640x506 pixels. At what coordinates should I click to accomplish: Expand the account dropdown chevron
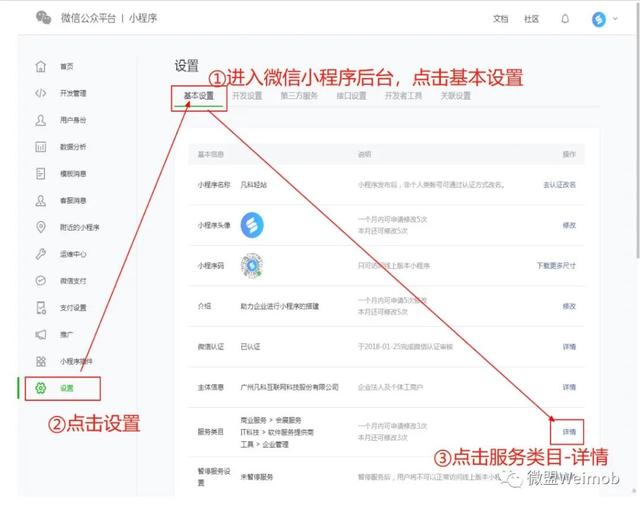(615, 19)
